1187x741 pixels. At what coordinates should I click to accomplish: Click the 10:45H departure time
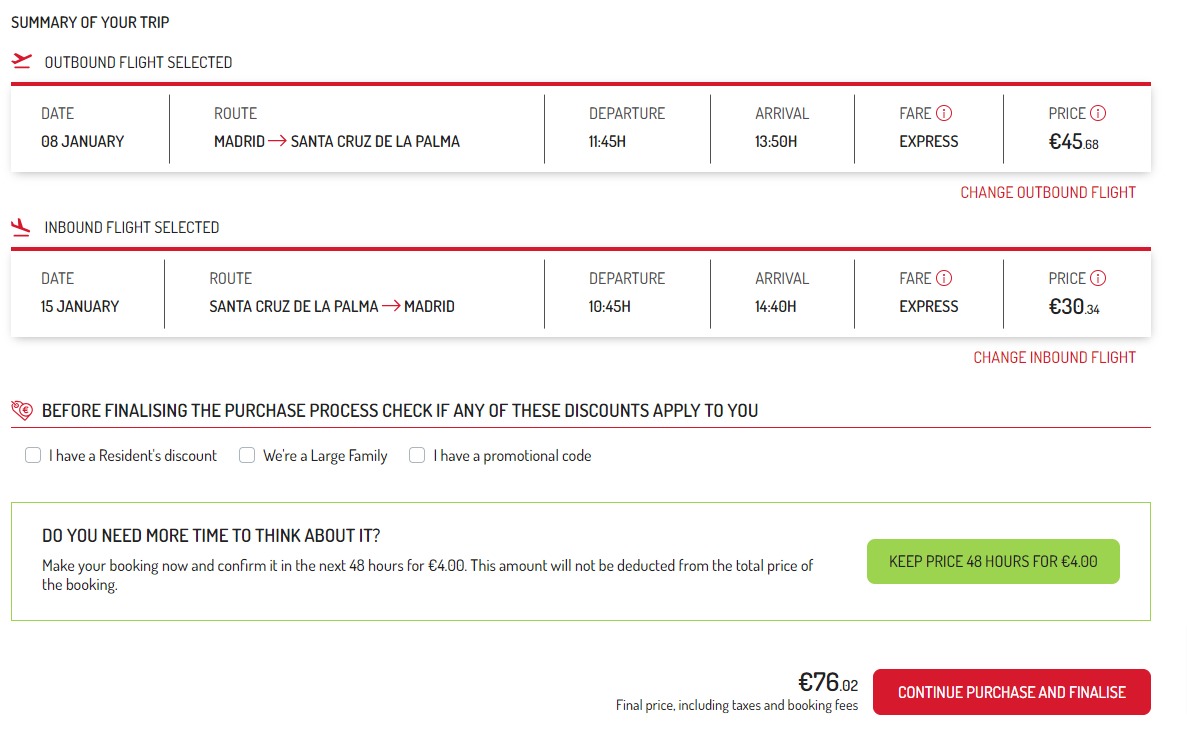(609, 307)
